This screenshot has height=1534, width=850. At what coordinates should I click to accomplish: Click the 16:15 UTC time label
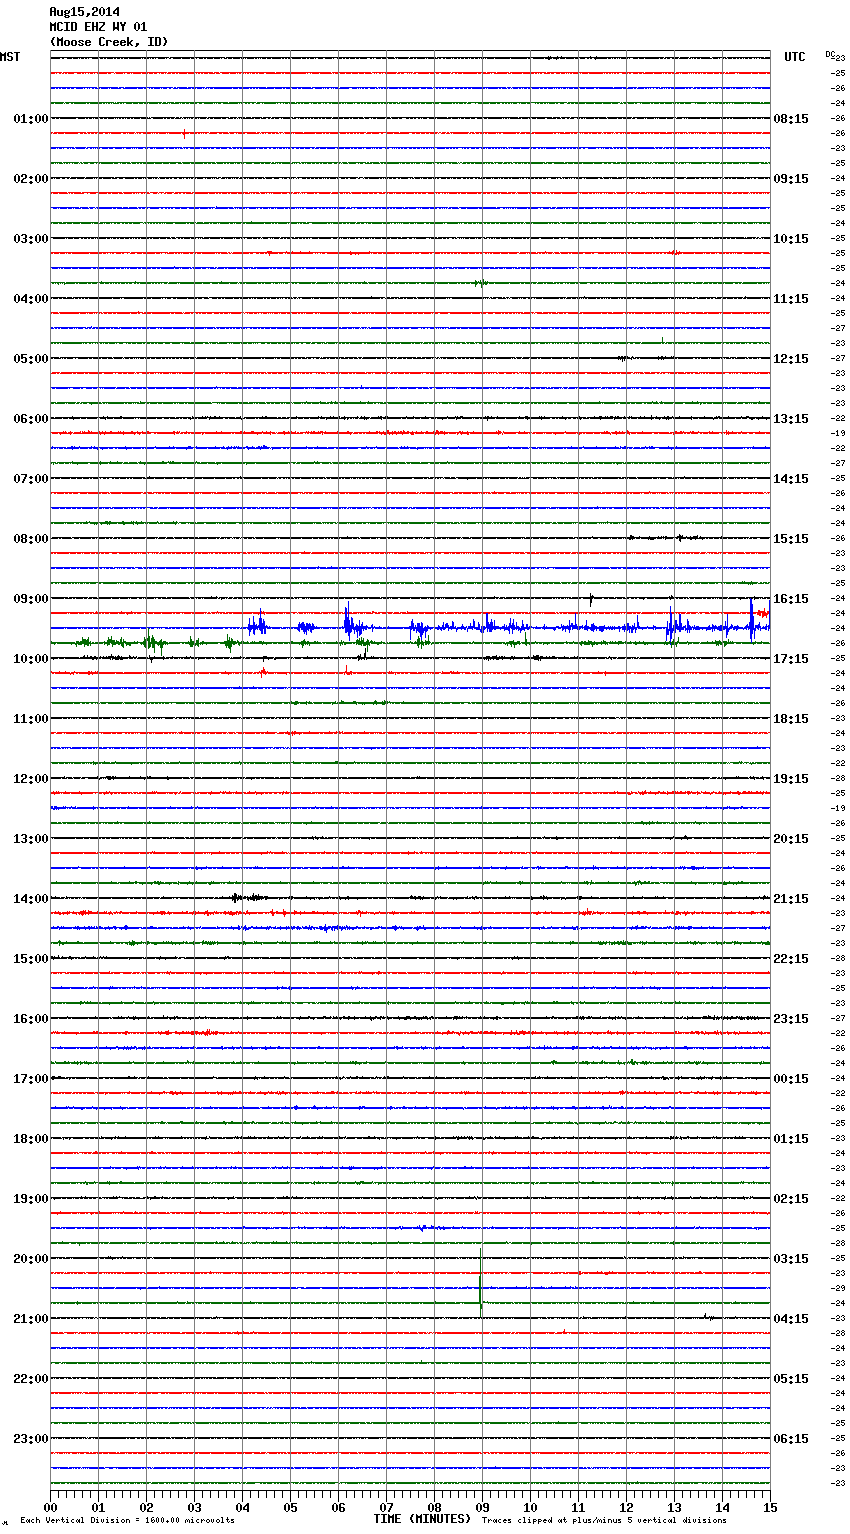tap(791, 599)
